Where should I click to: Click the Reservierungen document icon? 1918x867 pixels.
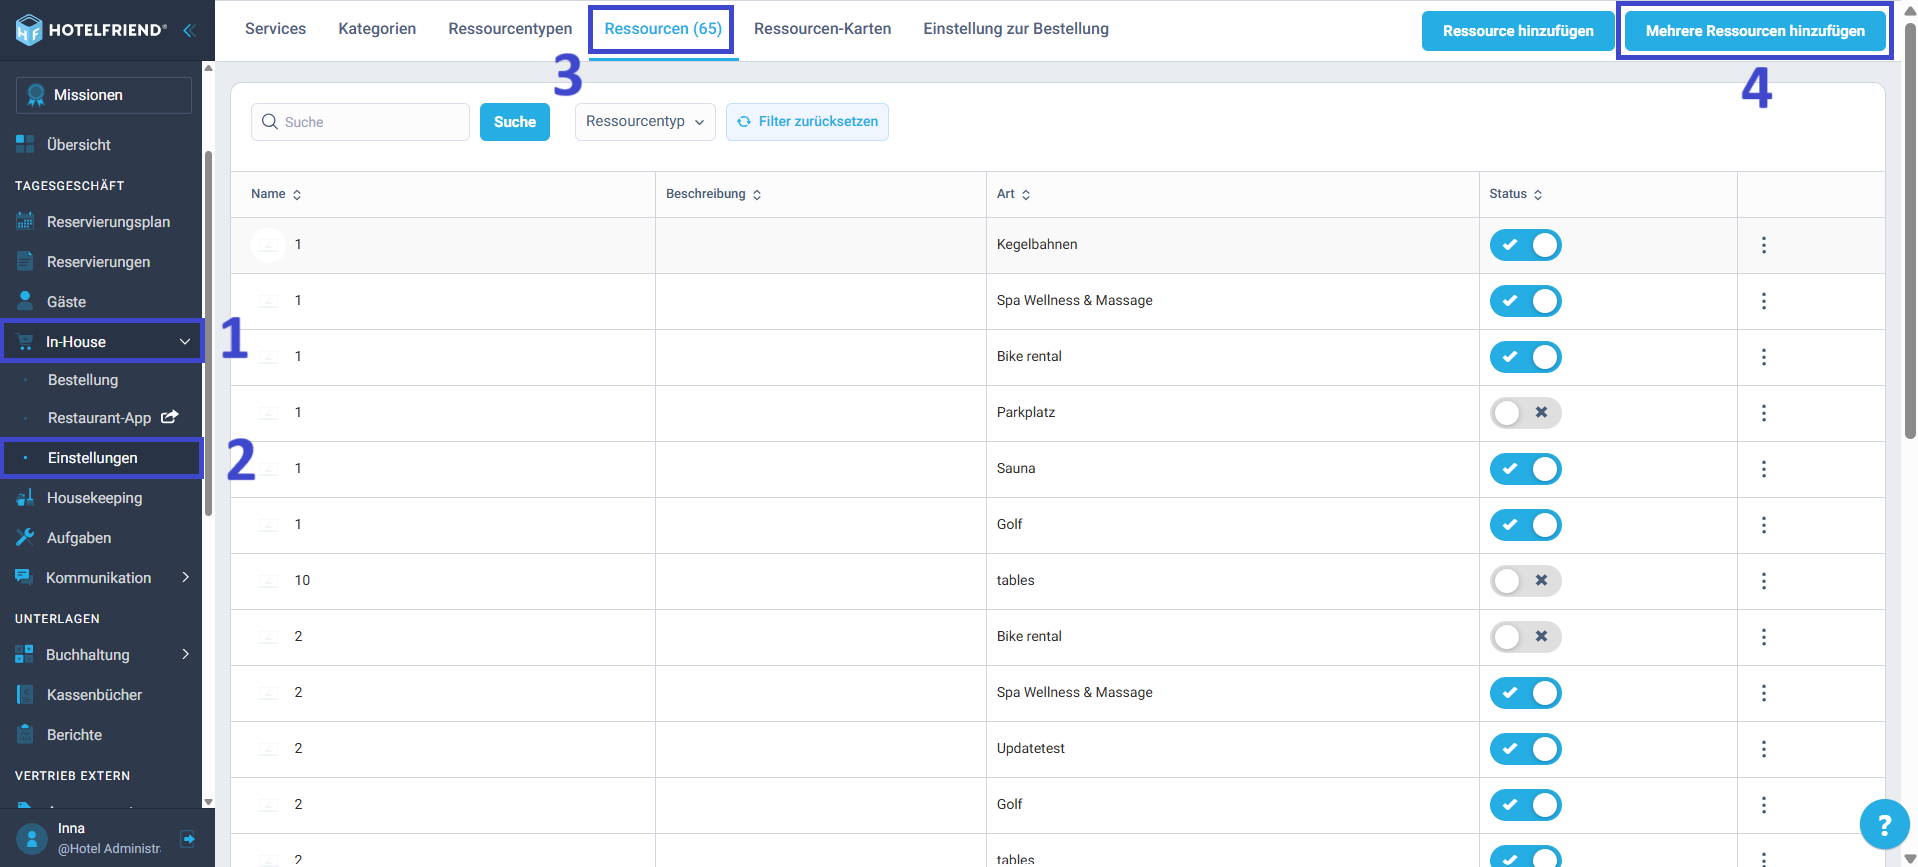point(25,261)
